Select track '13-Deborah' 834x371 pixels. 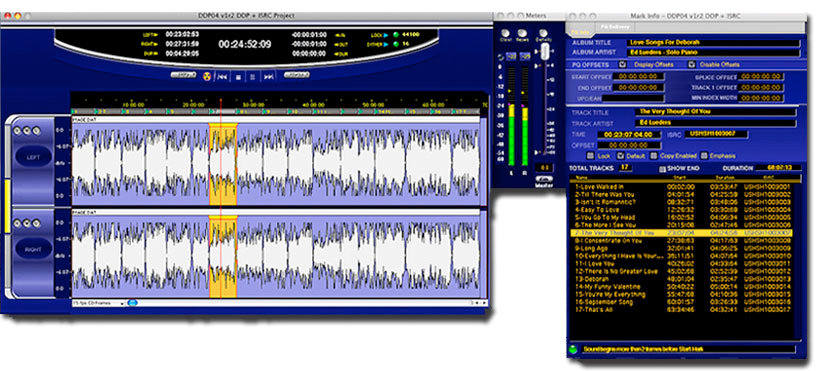pos(681,279)
